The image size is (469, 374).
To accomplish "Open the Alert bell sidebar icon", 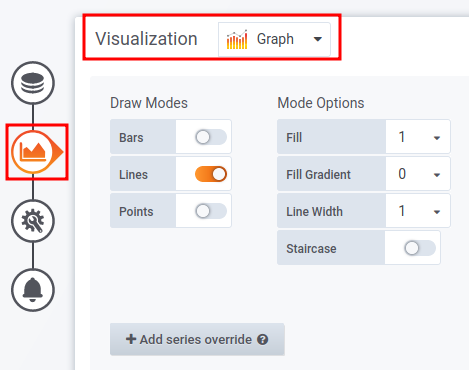I will pos(33,290).
